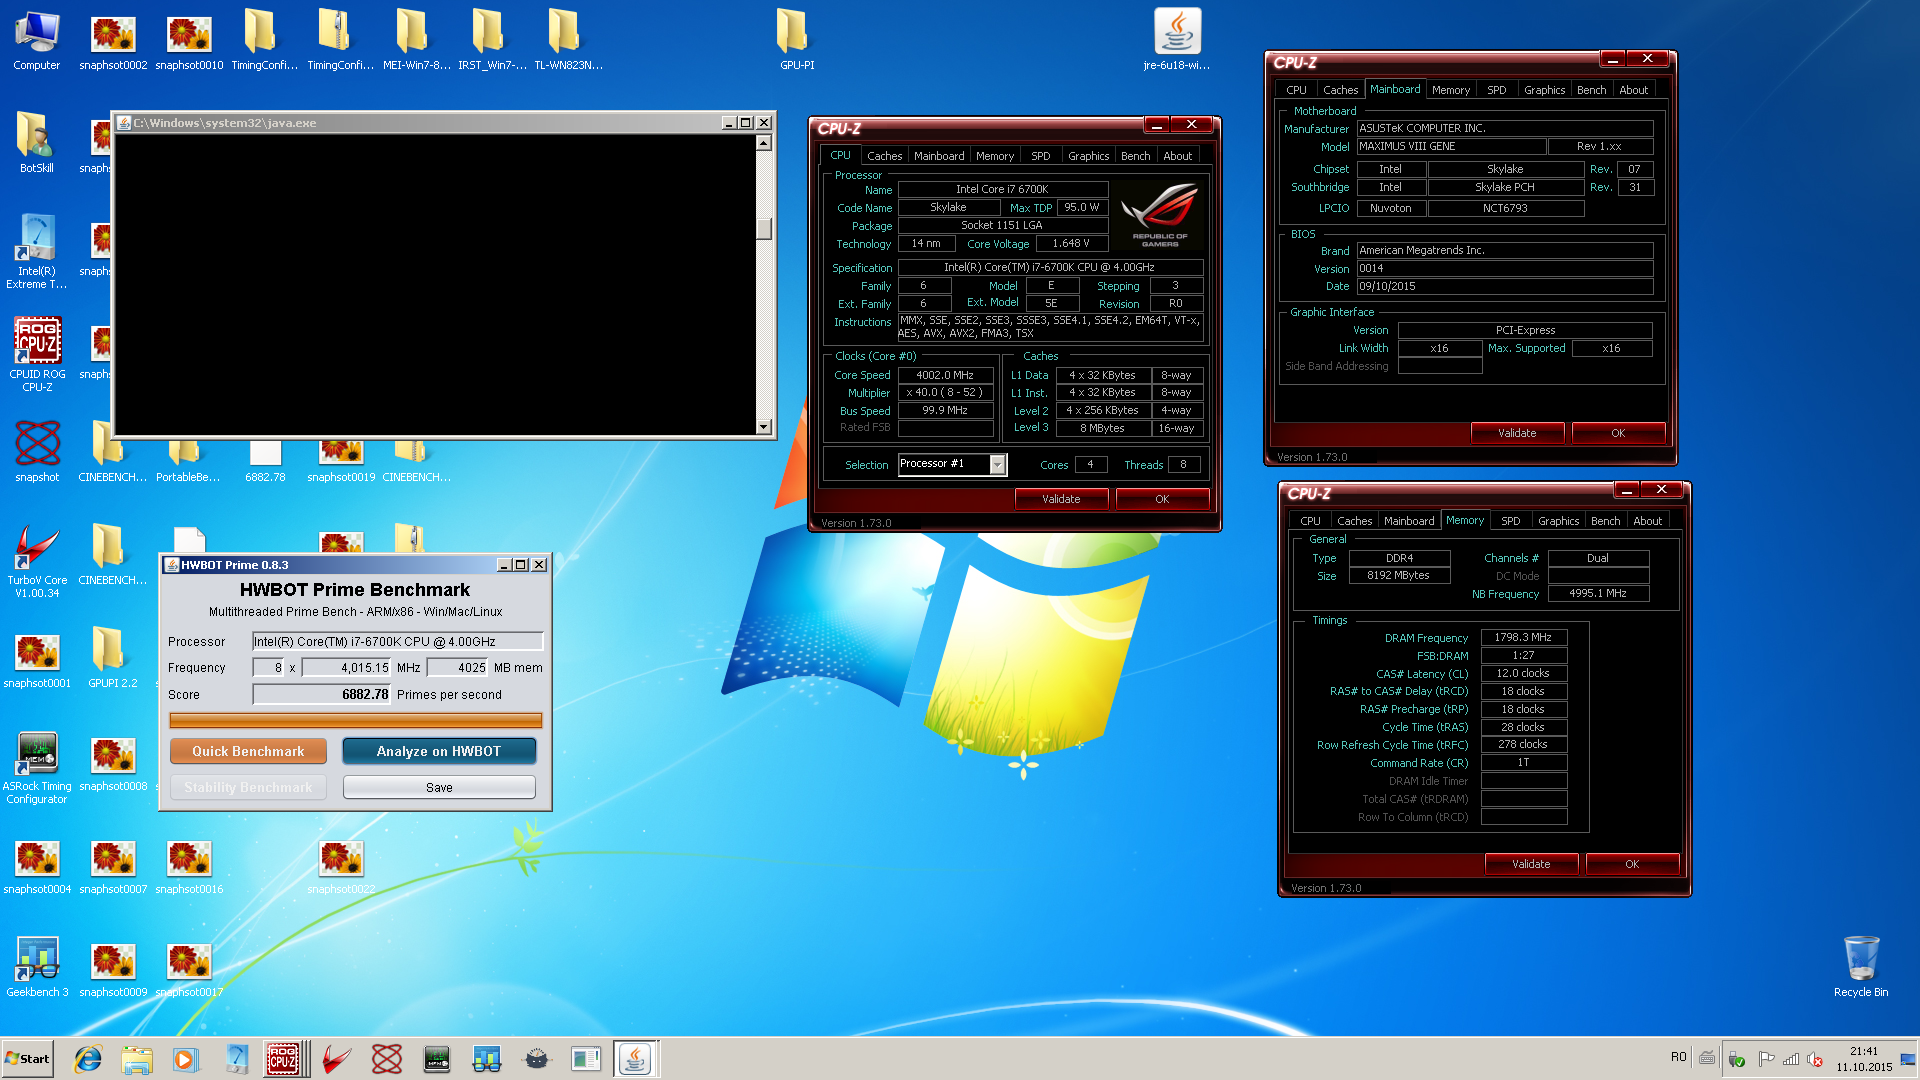Select the TL-WN823N... folder icon
Viewport: 1920px width, 1080px height.
click(x=568, y=40)
